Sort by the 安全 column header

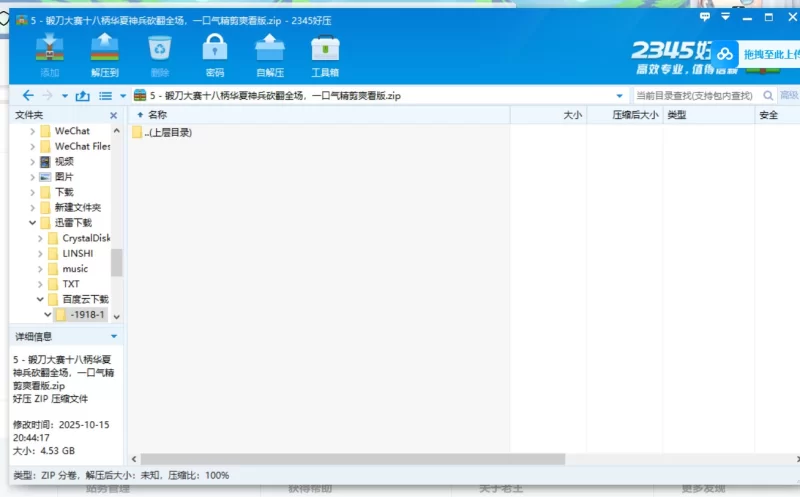tap(768, 115)
